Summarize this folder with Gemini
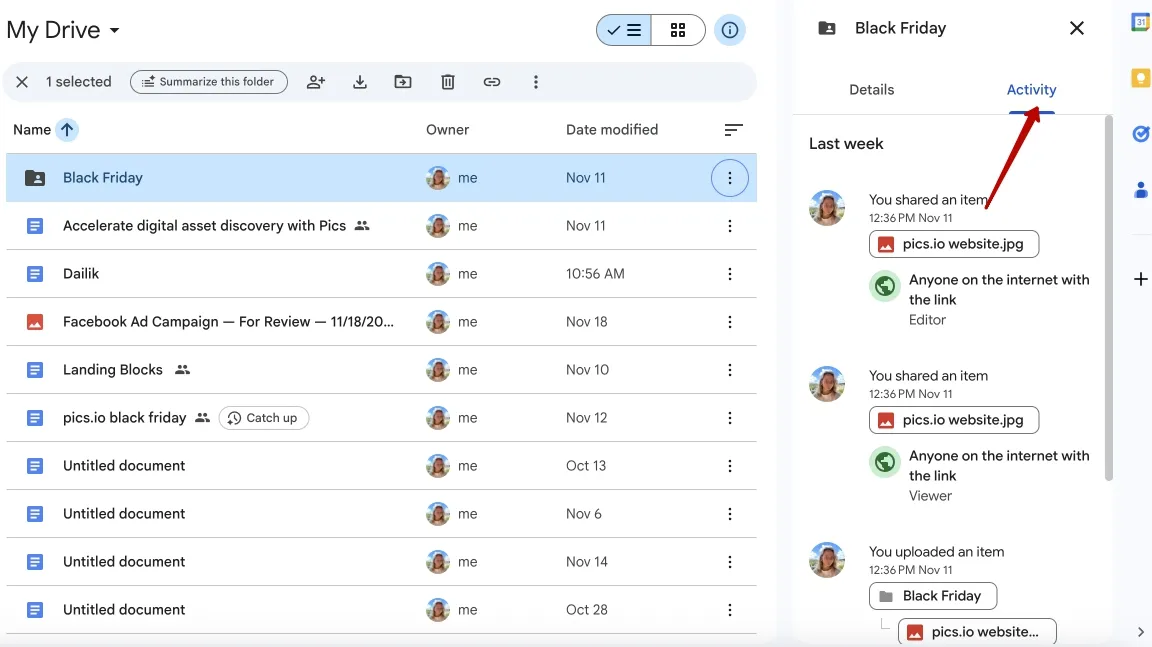Viewport: 1152px width, 647px height. point(208,81)
